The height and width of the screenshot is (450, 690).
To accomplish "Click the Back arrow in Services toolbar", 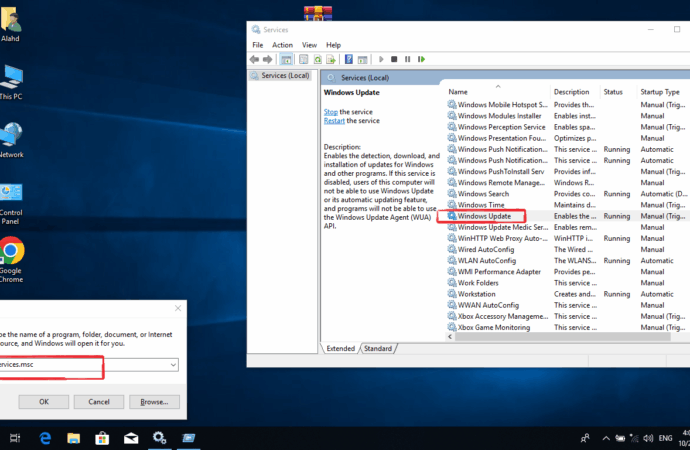I will pyautogui.click(x=256, y=60).
